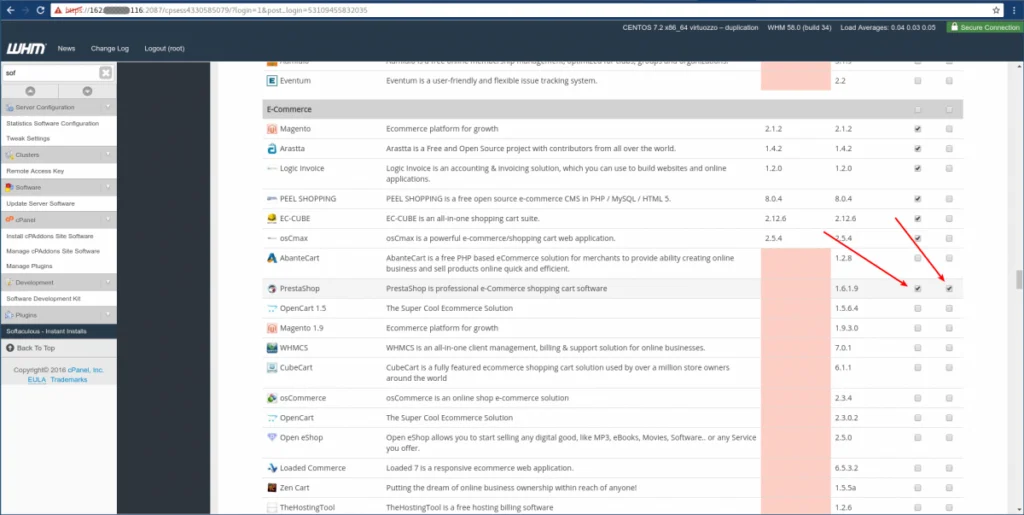This screenshot has height=515, width=1024.
Task: Open Statistics Software Configuration
Action: point(53,123)
